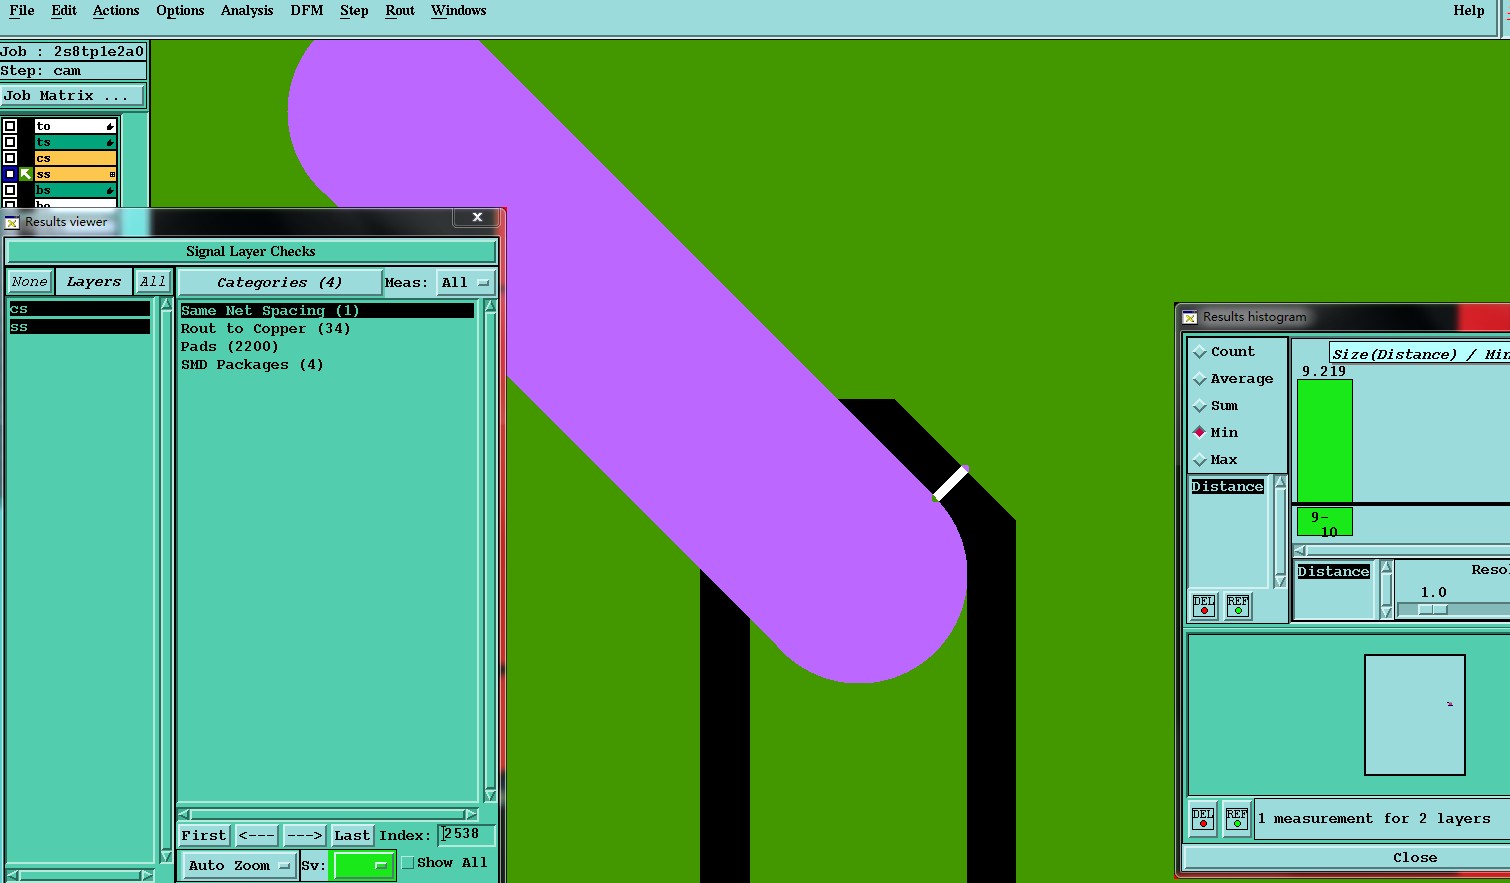The height and width of the screenshot is (883, 1510).
Task: Select the Count histogram option
Action: click(1200, 352)
